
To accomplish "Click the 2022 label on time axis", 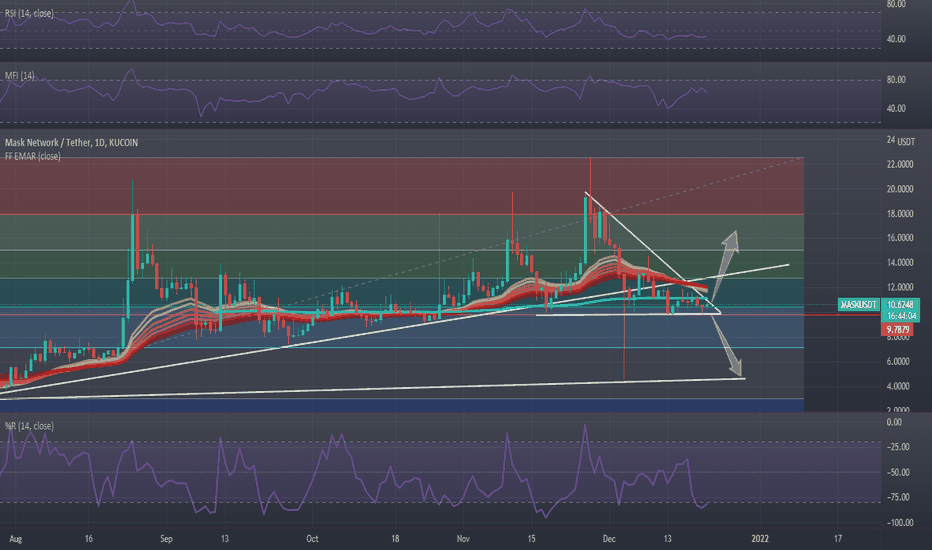I will pos(760,539).
